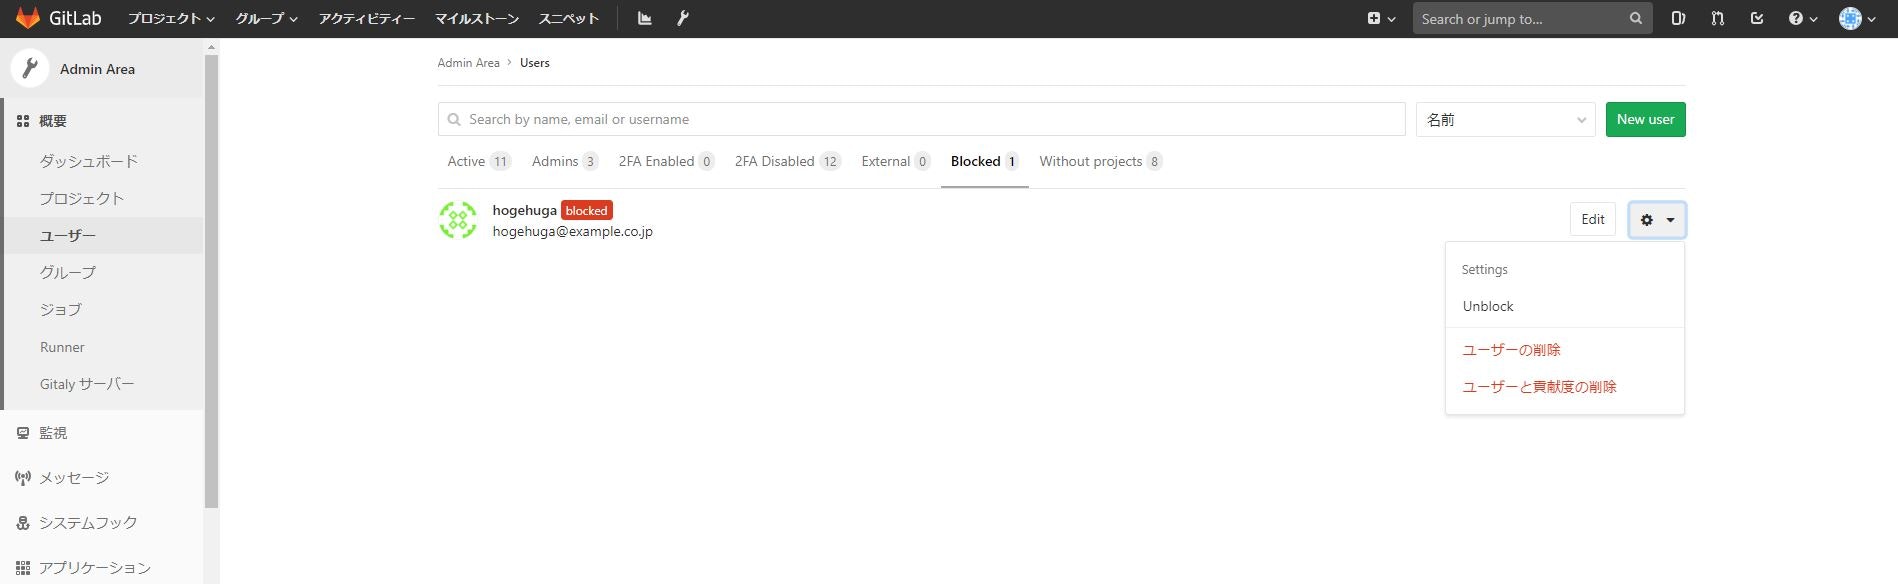
Task: Click hogehuga's user avatar
Action: pyautogui.click(x=458, y=220)
